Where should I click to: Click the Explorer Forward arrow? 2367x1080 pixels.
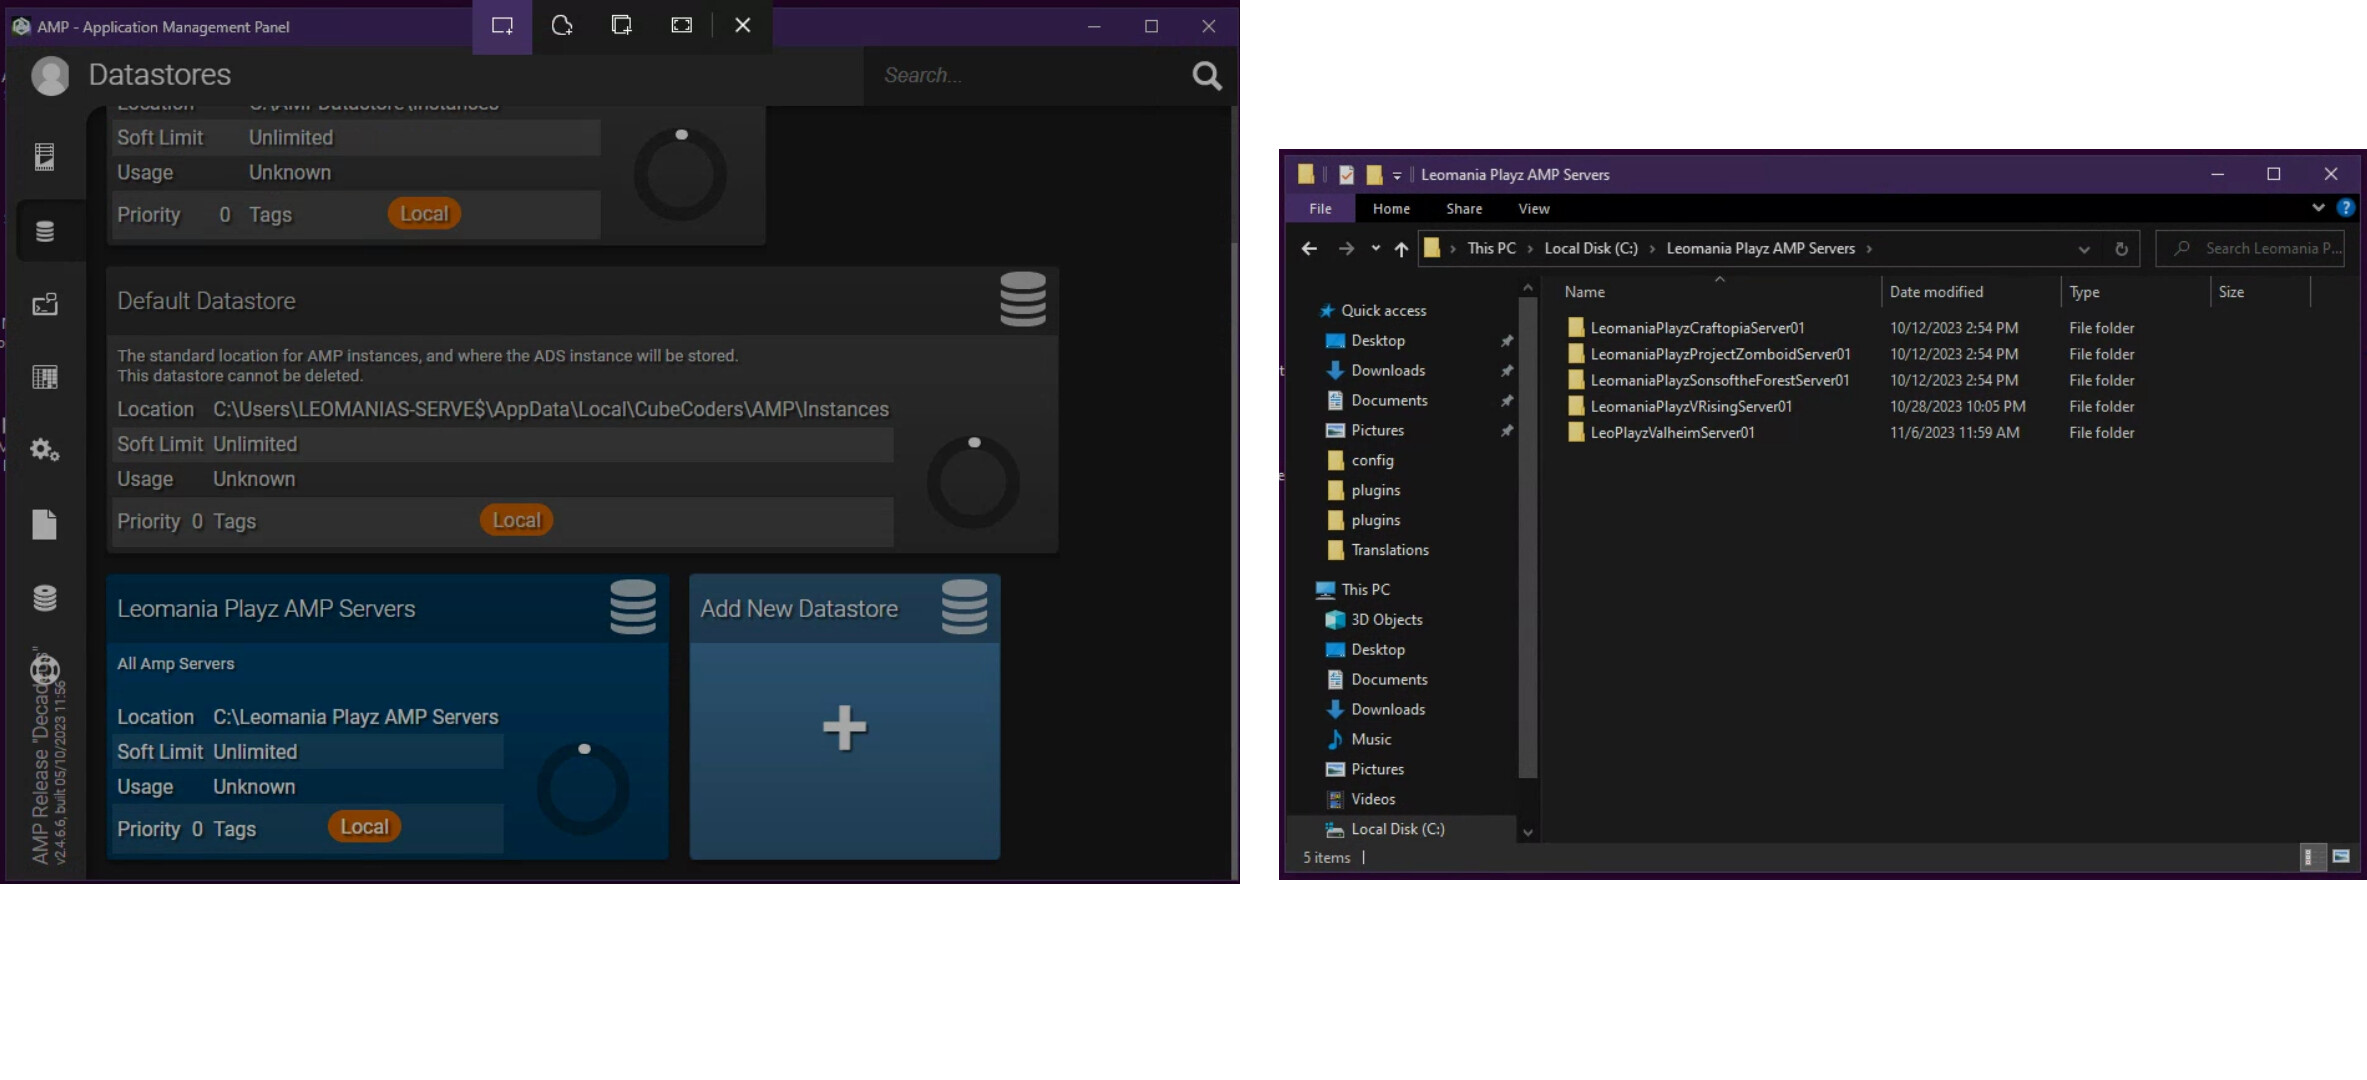tap(1346, 249)
